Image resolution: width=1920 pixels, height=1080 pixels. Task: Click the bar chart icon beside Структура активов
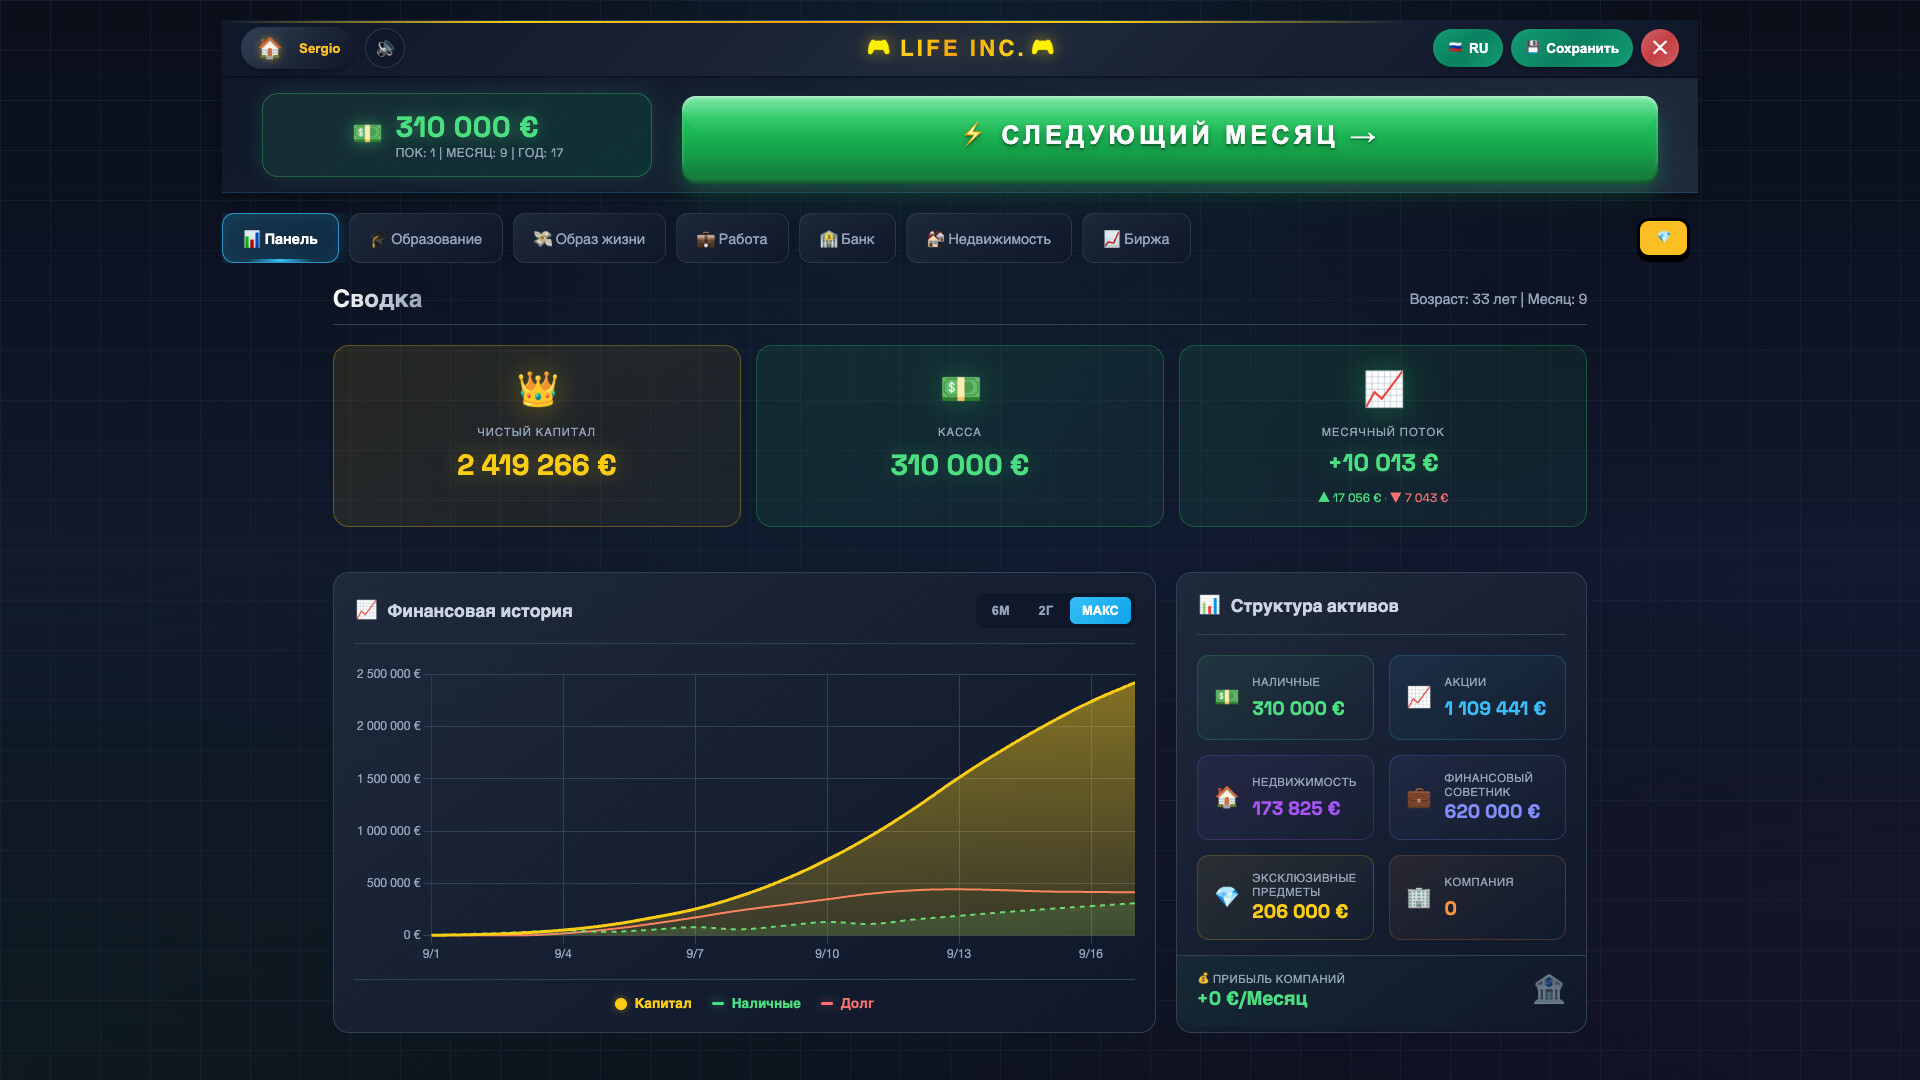point(1209,605)
